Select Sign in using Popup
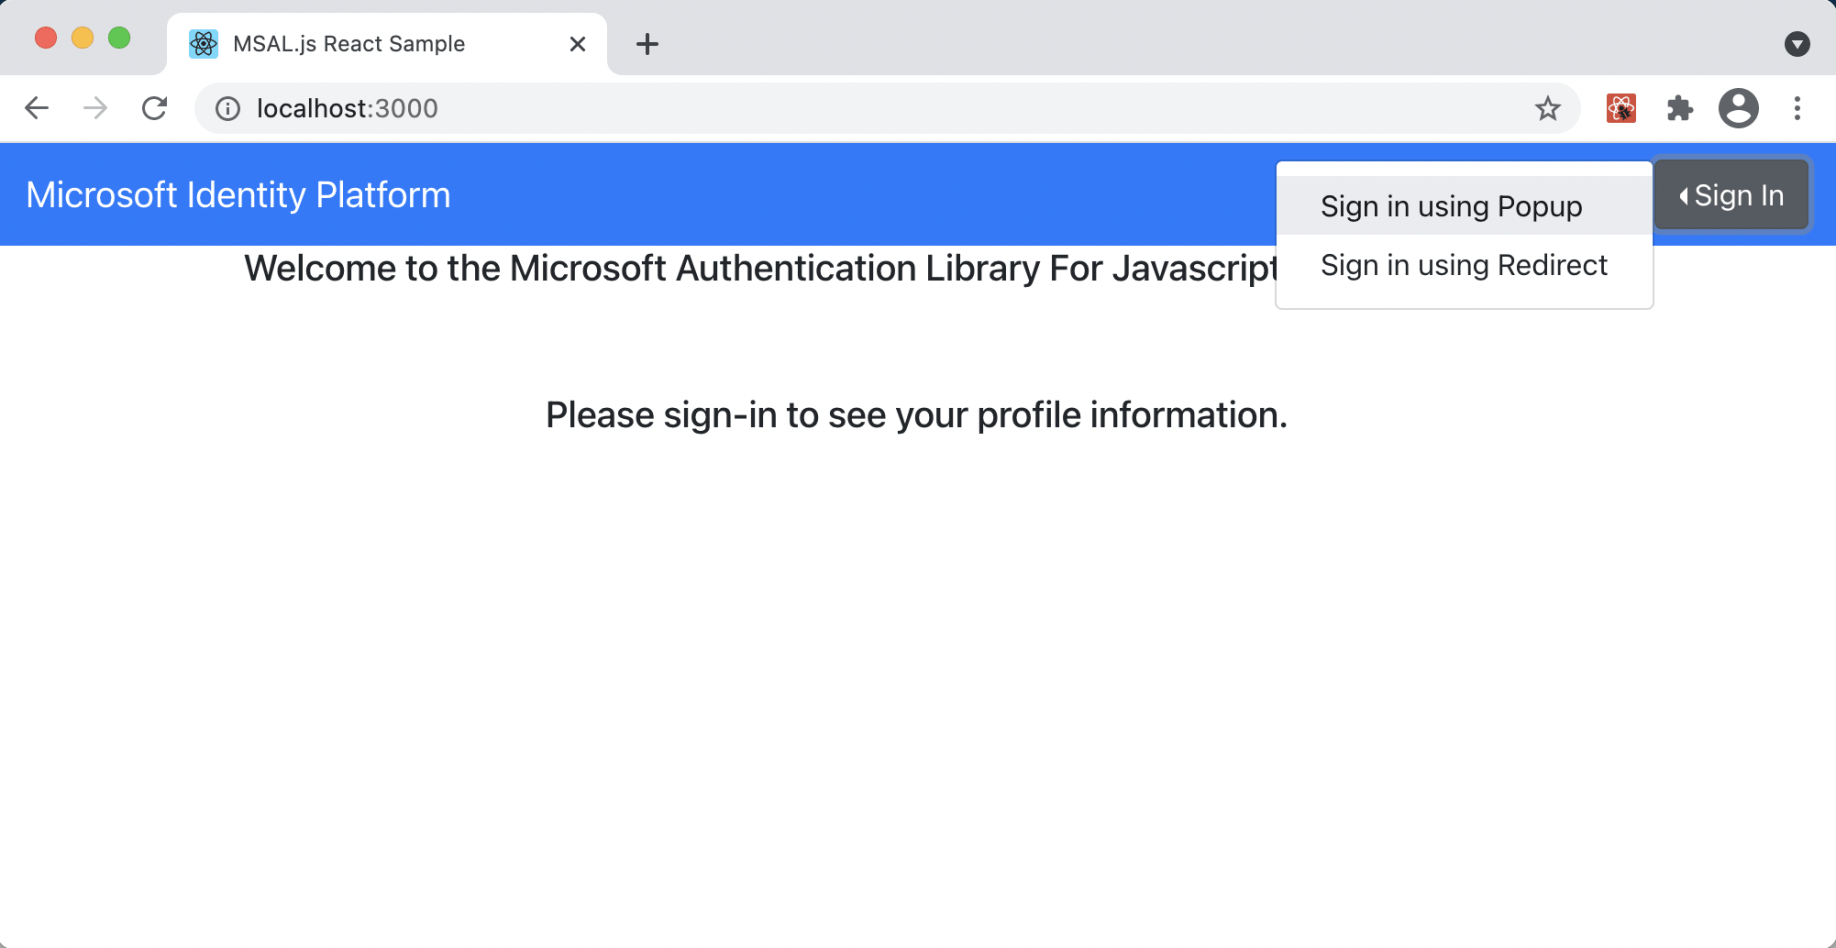The width and height of the screenshot is (1836, 948). (x=1451, y=206)
